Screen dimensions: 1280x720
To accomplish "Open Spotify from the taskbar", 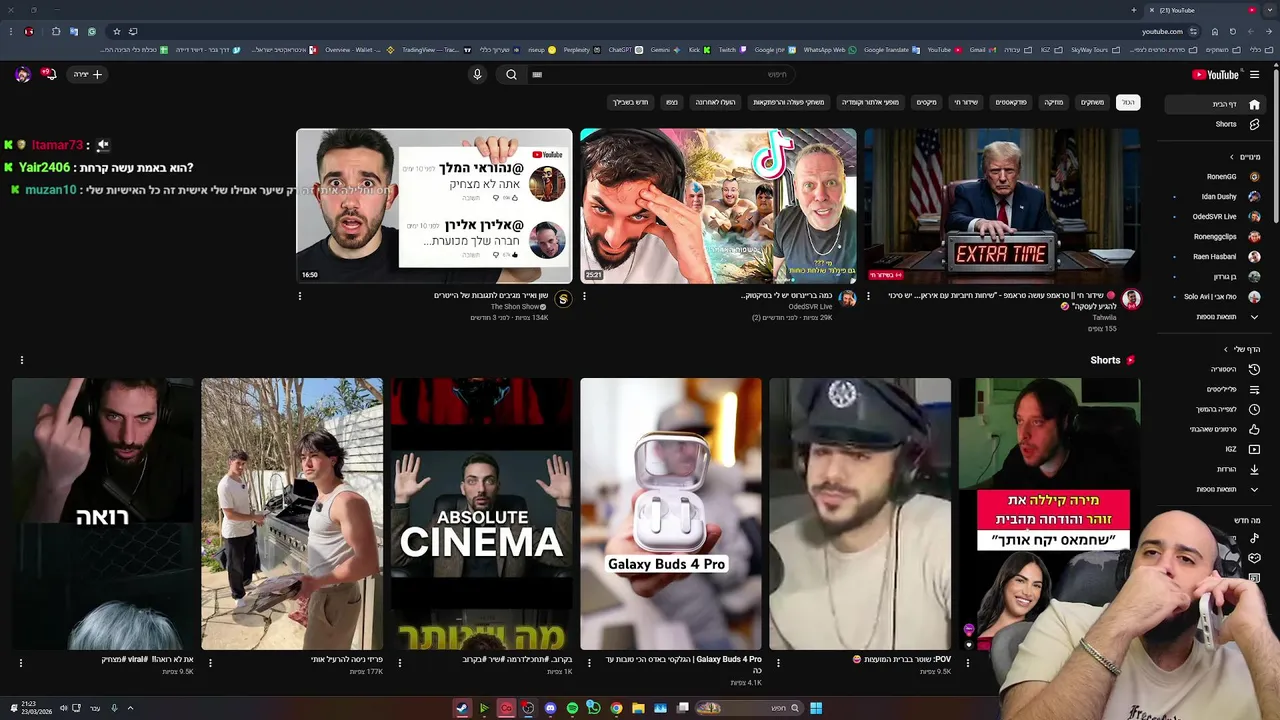I will click(x=572, y=708).
